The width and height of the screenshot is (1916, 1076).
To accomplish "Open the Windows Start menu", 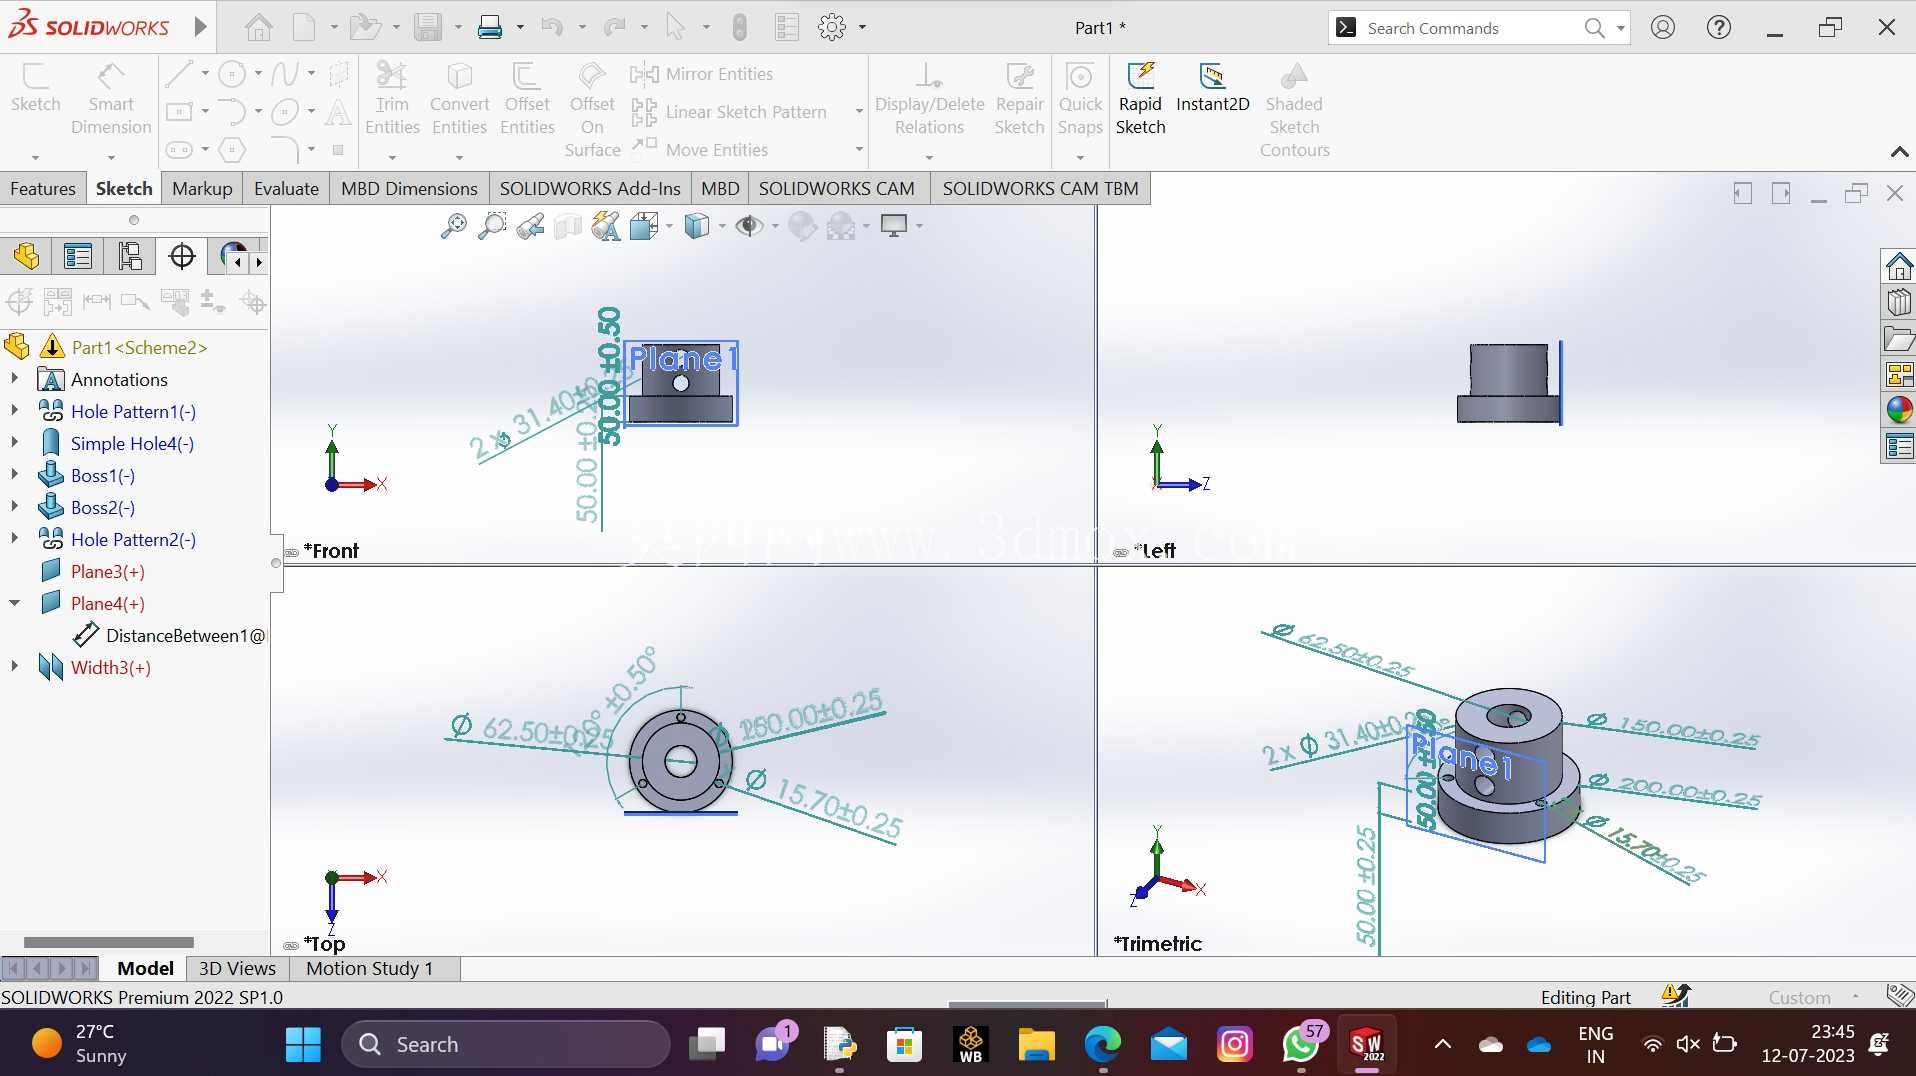I will click(303, 1044).
